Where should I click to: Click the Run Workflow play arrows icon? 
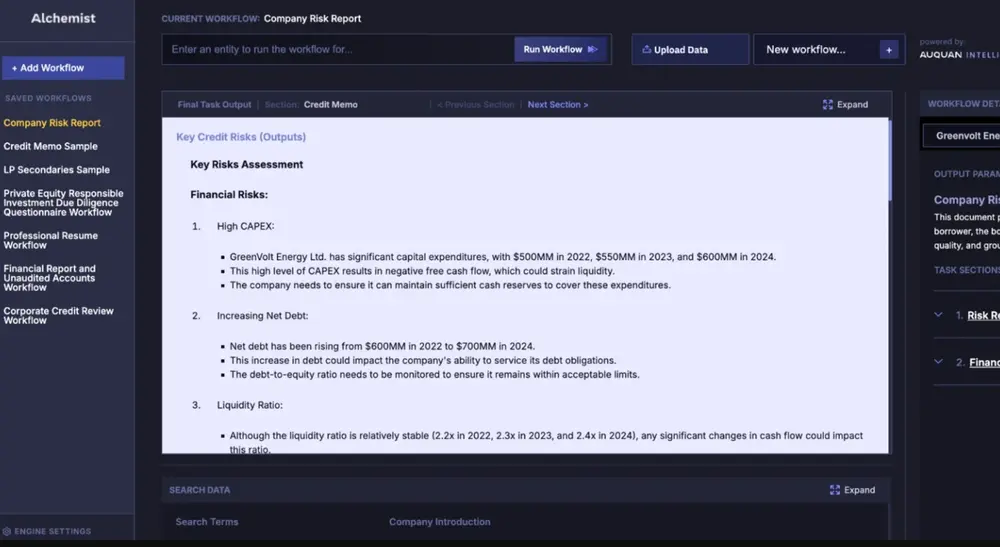[593, 49]
